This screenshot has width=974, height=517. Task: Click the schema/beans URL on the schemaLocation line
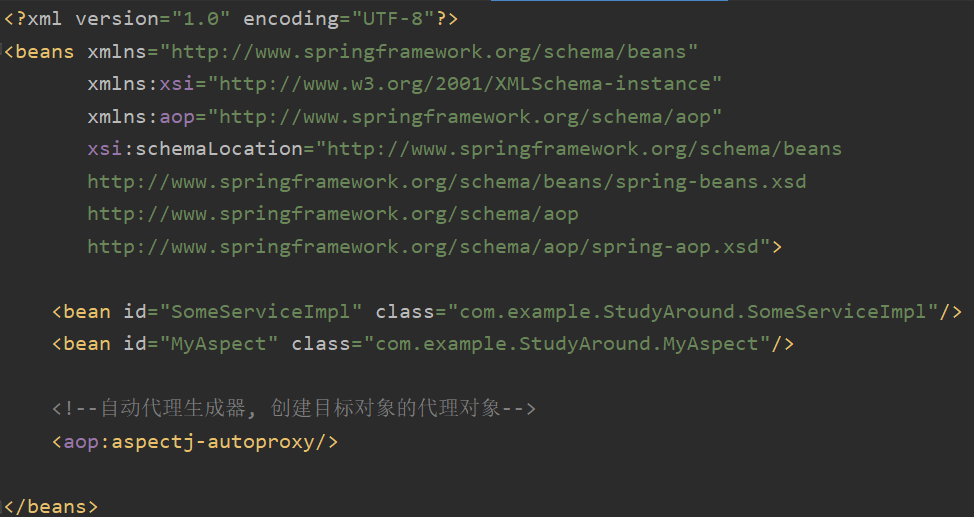tap(584, 149)
